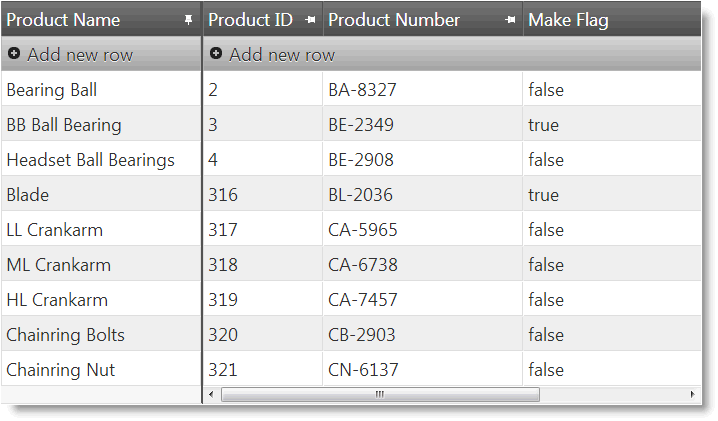Pin the Product ID column
The height and width of the screenshot is (421, 718).
310,20
